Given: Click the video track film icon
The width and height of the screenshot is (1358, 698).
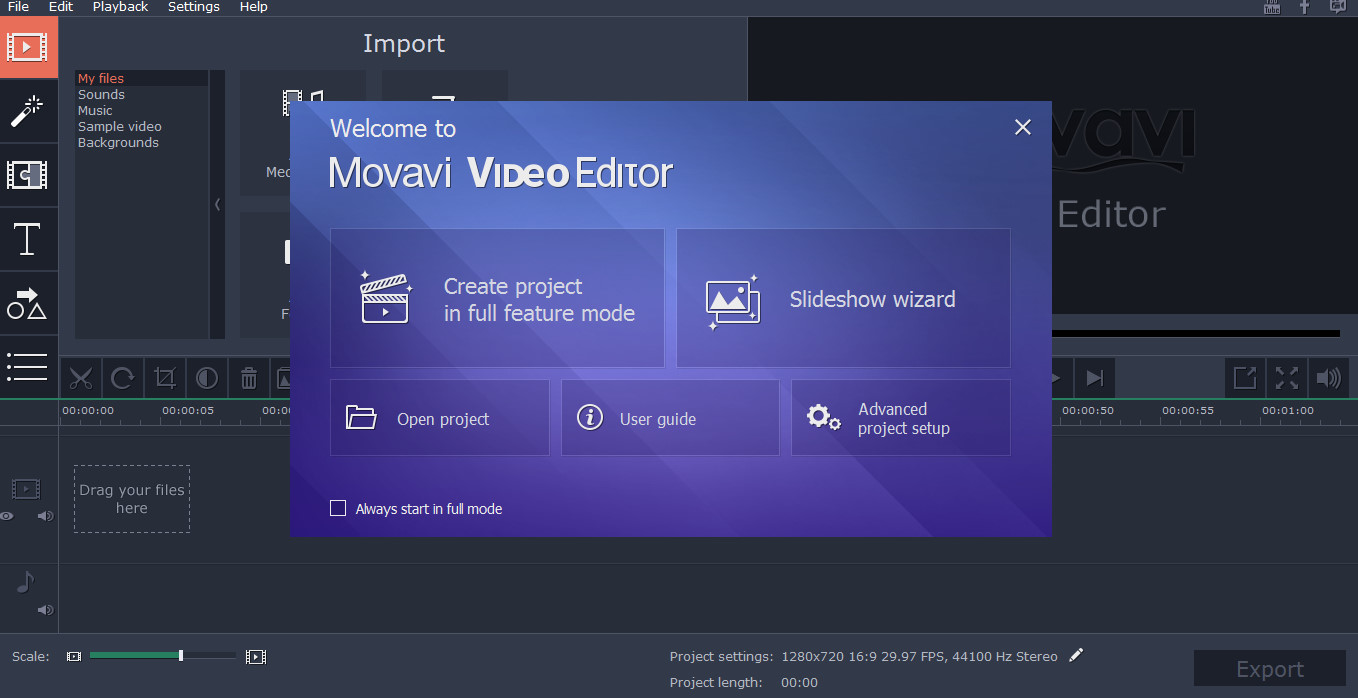Looking at the screenshot, I should 26,489.
